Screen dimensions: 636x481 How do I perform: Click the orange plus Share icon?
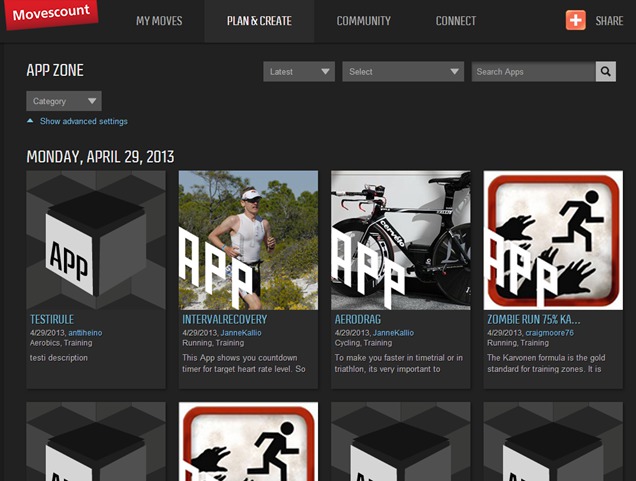pyautogui.click(x=576, y=20)
